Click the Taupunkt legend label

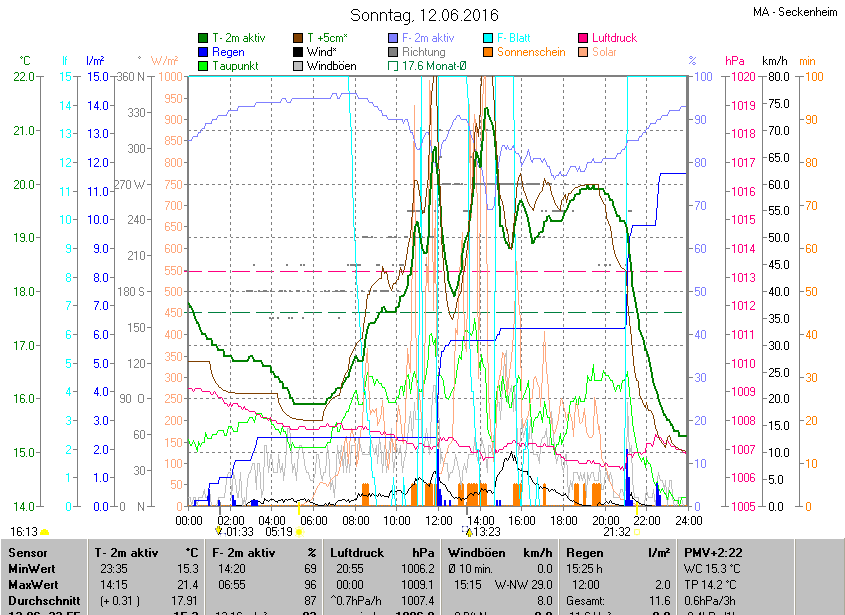click(235, 66)
